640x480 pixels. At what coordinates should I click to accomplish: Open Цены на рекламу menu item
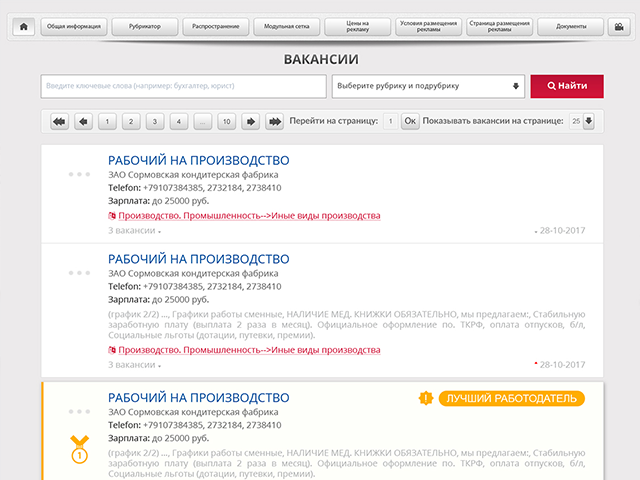tap(358, 27)
